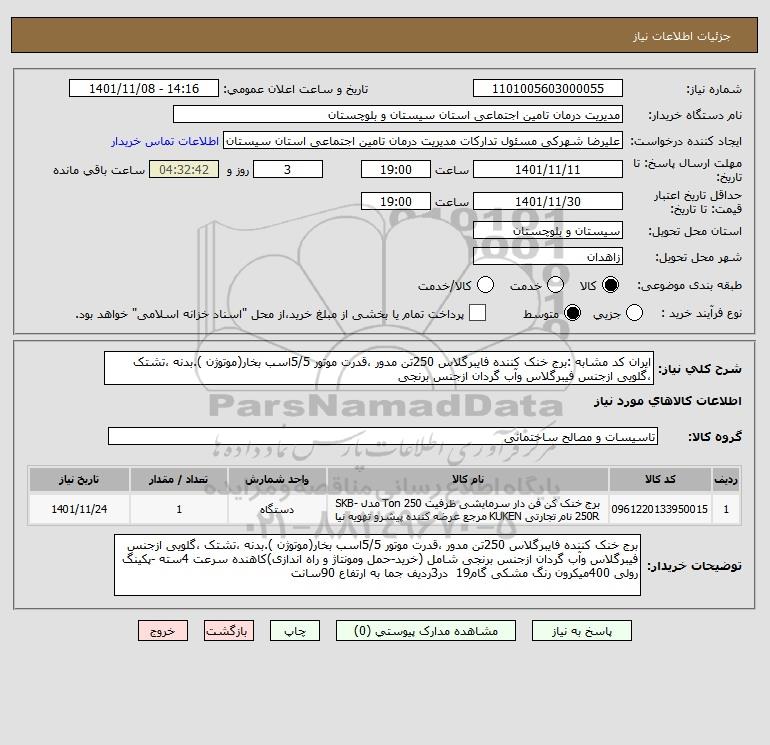Click the کد کالا column header
This screenshot has width=770, height=745.
point(660,479)
